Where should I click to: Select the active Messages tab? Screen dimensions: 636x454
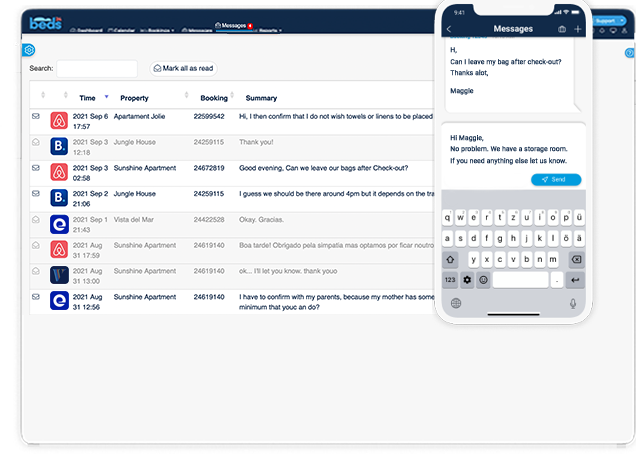coord(234,26)
